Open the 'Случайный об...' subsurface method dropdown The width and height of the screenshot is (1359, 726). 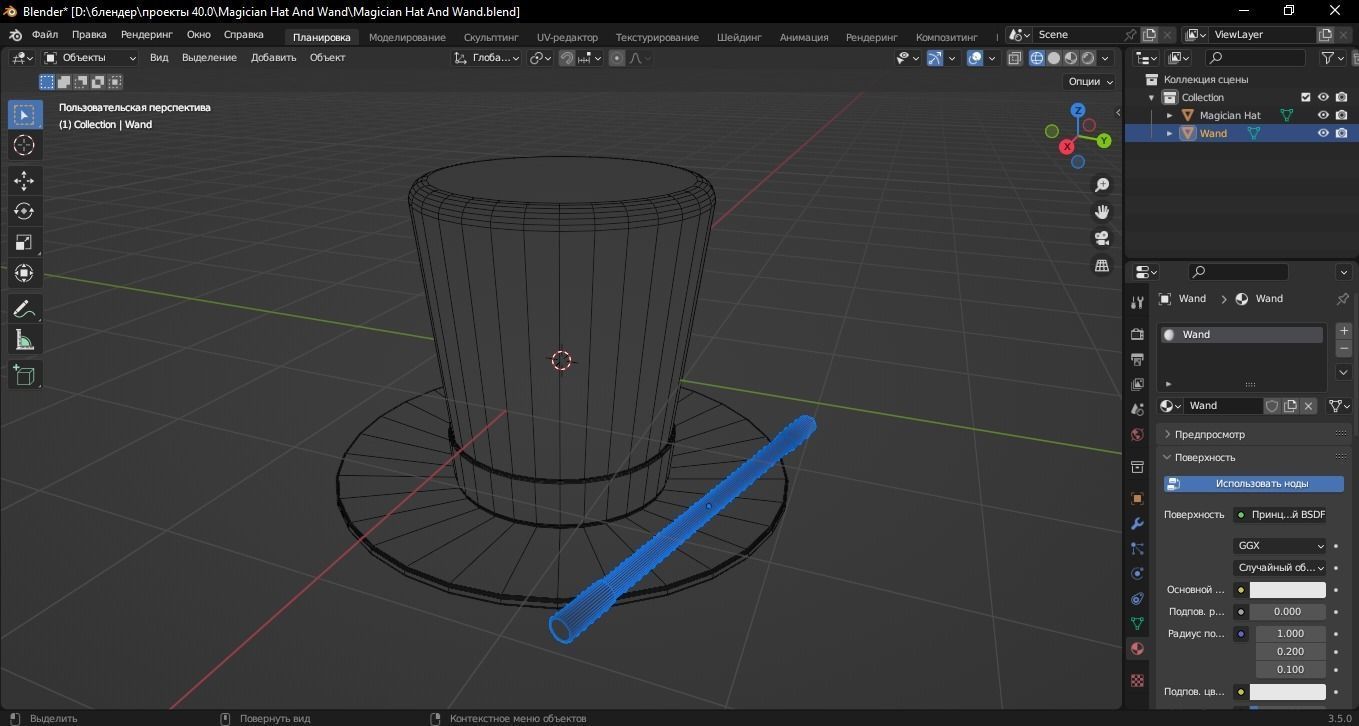click(x=1280, y=568)
